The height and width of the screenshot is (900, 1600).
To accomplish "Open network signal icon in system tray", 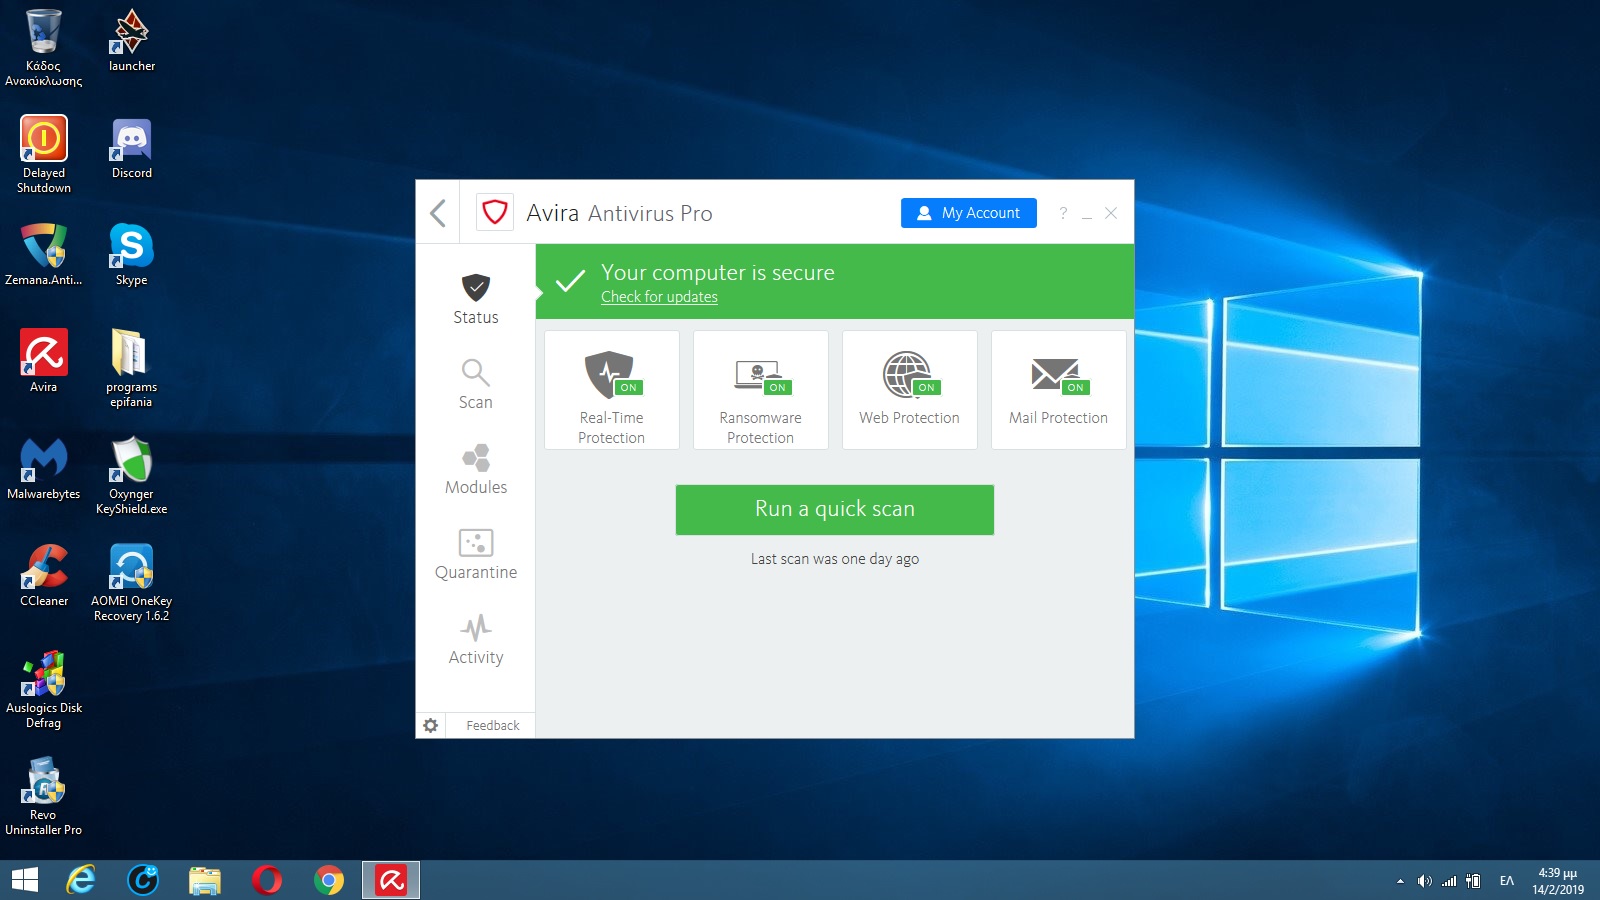I will (1449, 881).
